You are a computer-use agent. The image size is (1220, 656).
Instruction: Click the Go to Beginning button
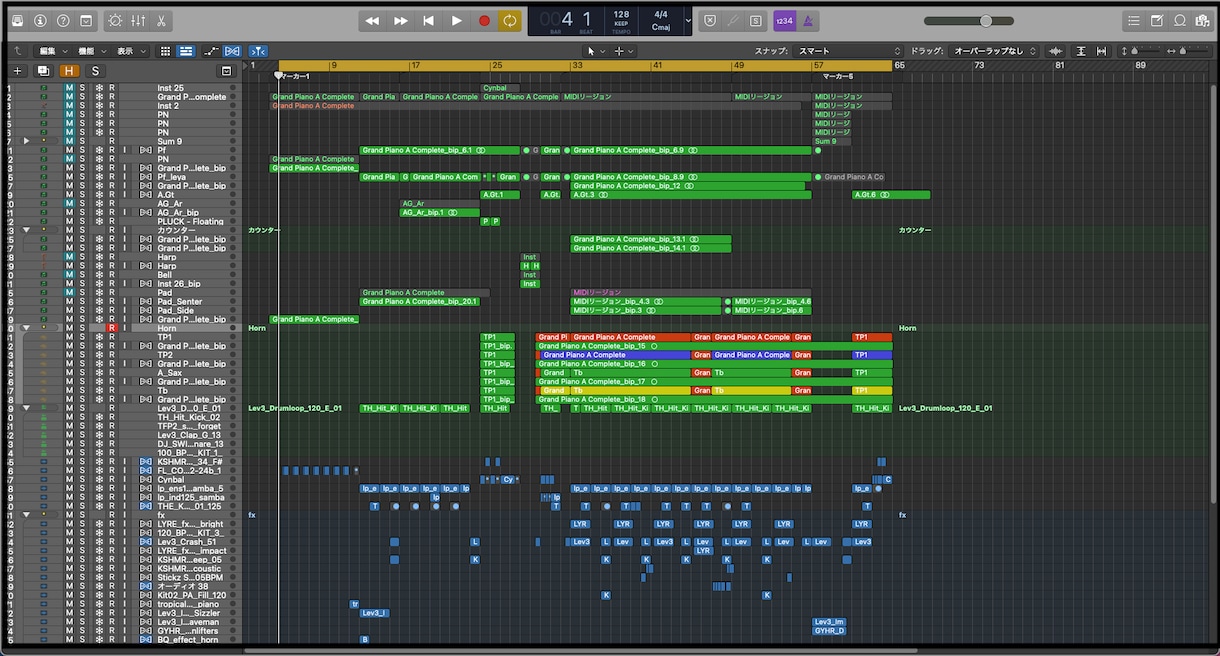pos(428,20)
